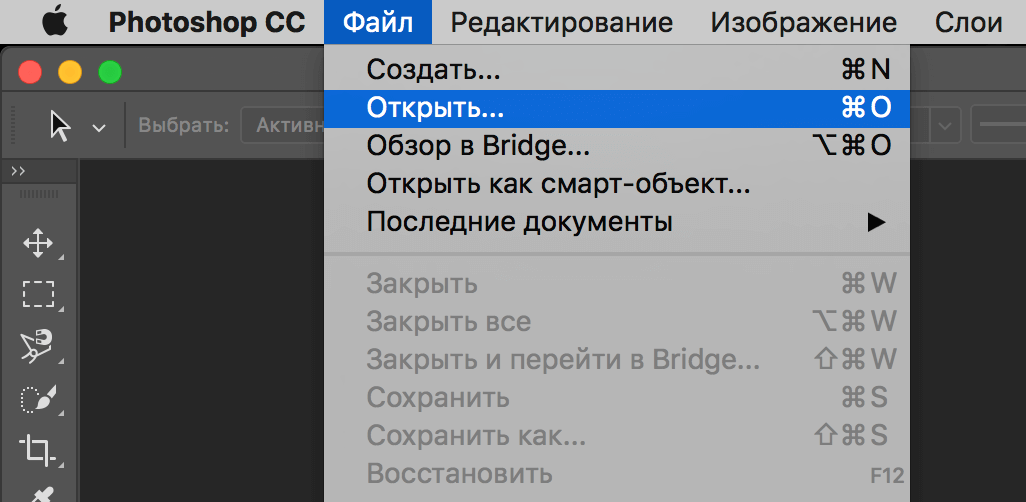Select 'Обзор в Bridge...' menu item
The height and width of the screenshot is (502, 1026).
(478, 146)
